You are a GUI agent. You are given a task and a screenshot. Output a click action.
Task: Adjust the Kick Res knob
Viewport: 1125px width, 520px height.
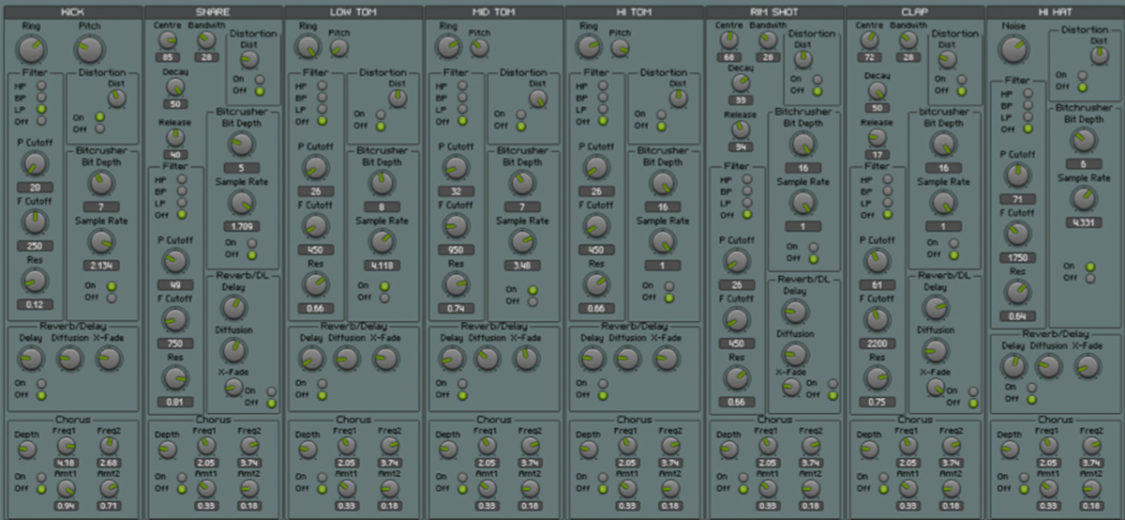click(33, 281)
